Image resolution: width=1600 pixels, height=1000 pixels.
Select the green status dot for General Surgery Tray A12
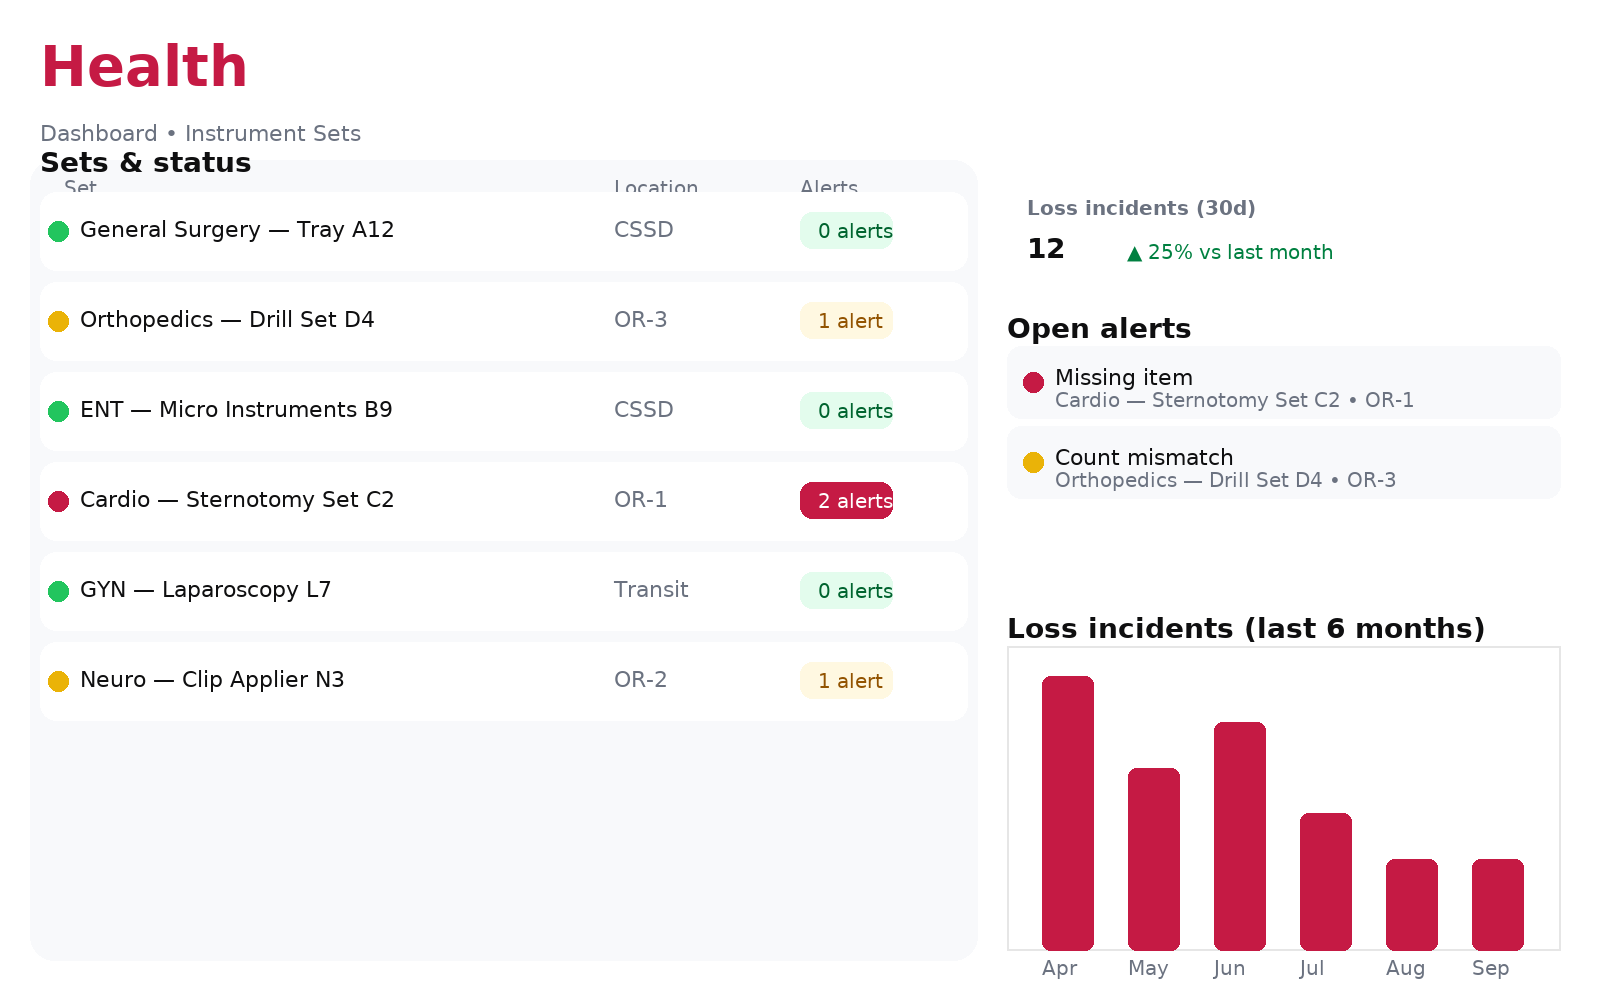pyautogui.click(x=59, y=231)
